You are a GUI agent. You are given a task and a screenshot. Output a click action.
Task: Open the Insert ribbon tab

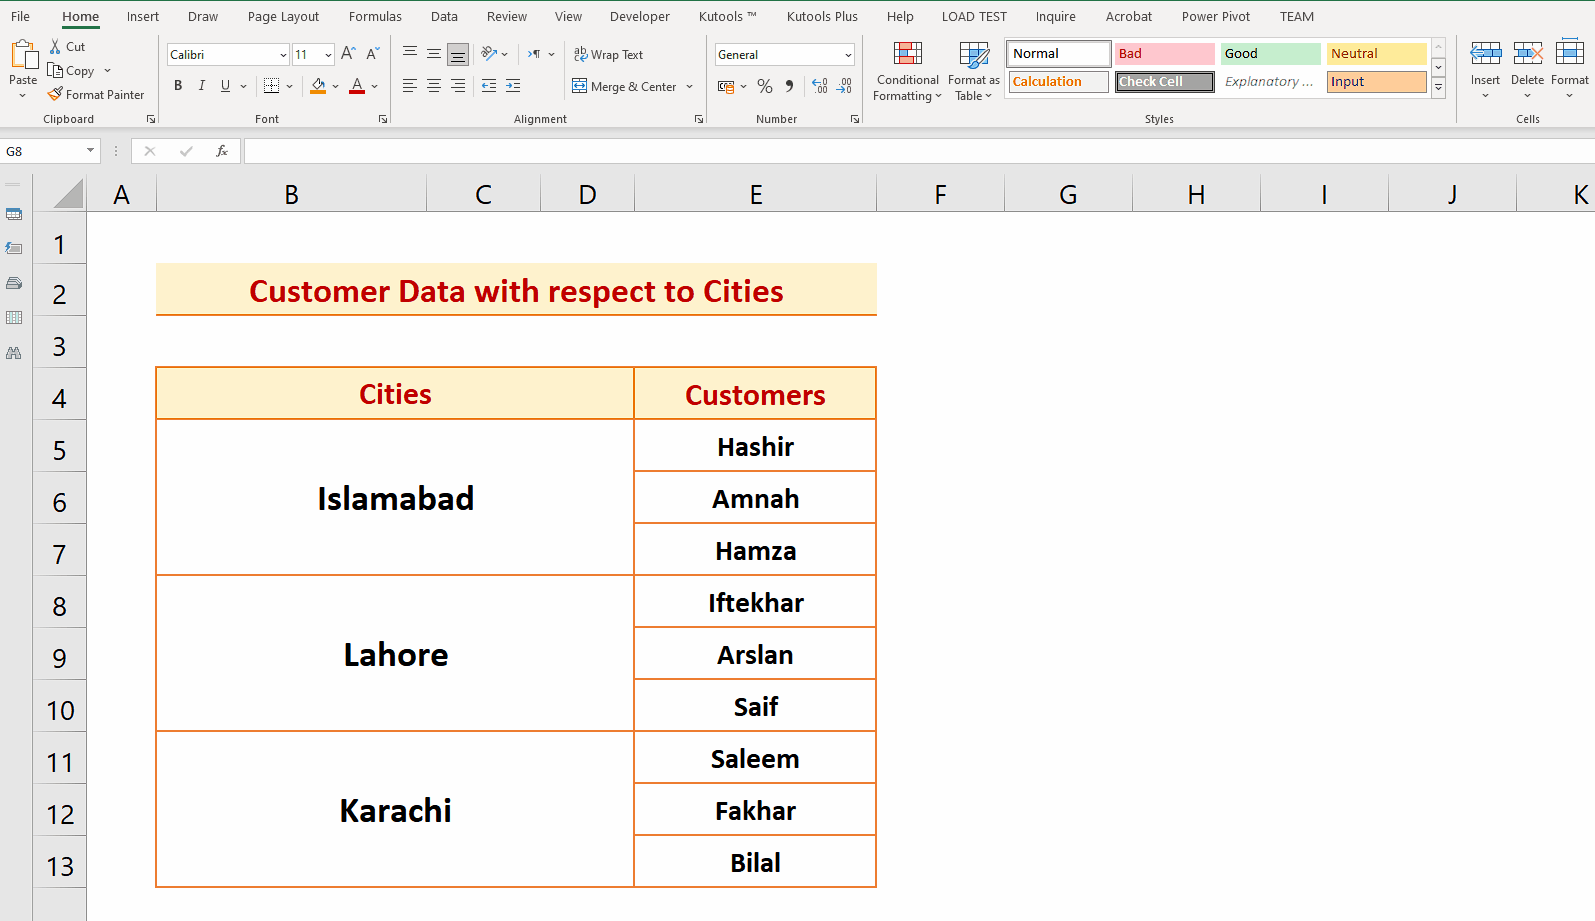(143, 16)
